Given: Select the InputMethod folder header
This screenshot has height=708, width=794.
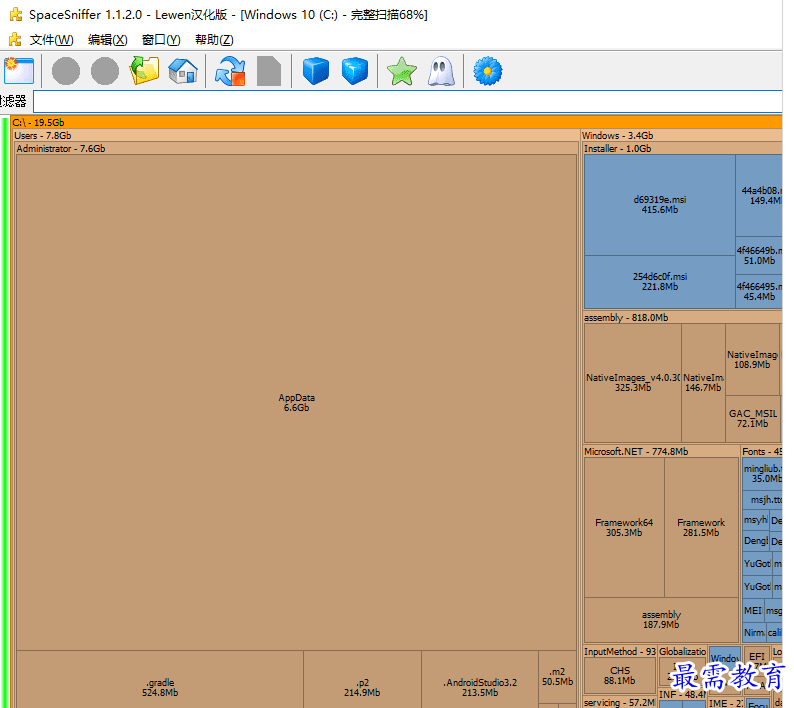Looking at the screenshot, I should coord(620,651).
